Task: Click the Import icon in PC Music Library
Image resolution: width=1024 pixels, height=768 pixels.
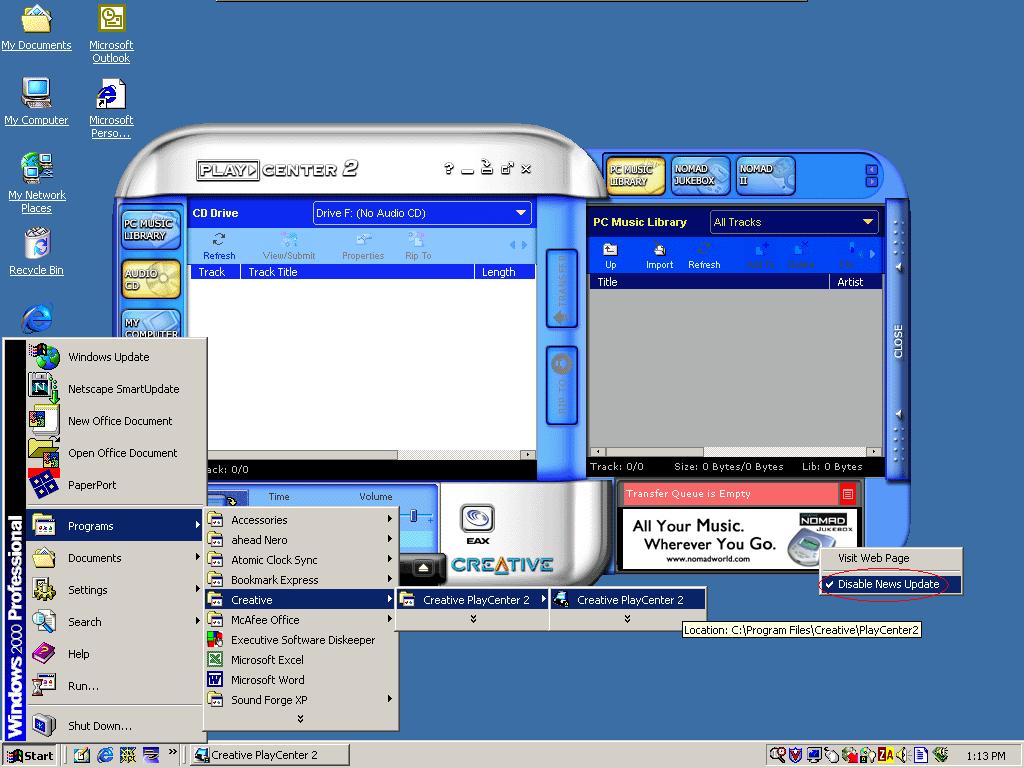Action: [x=660, y=249]
